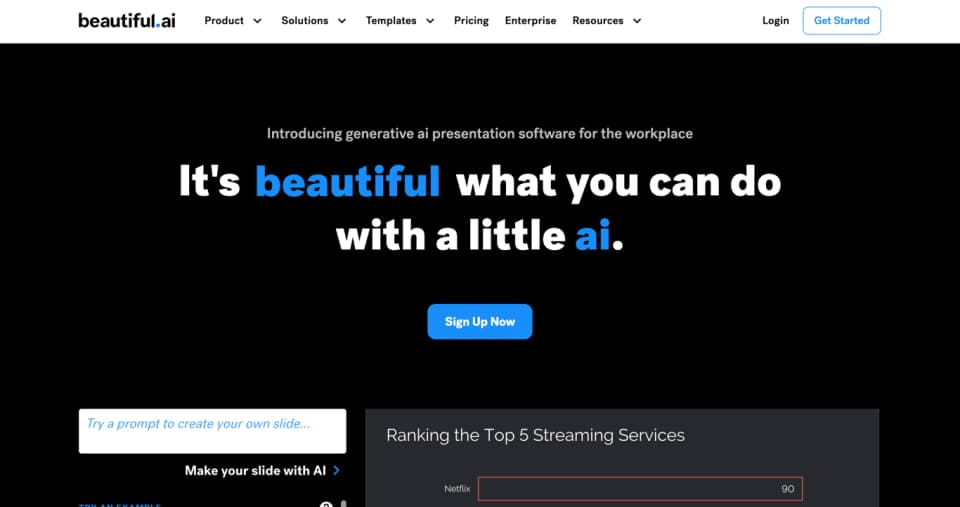Open the Enterprise page
960x507 pixels.
tap(530, 20)
